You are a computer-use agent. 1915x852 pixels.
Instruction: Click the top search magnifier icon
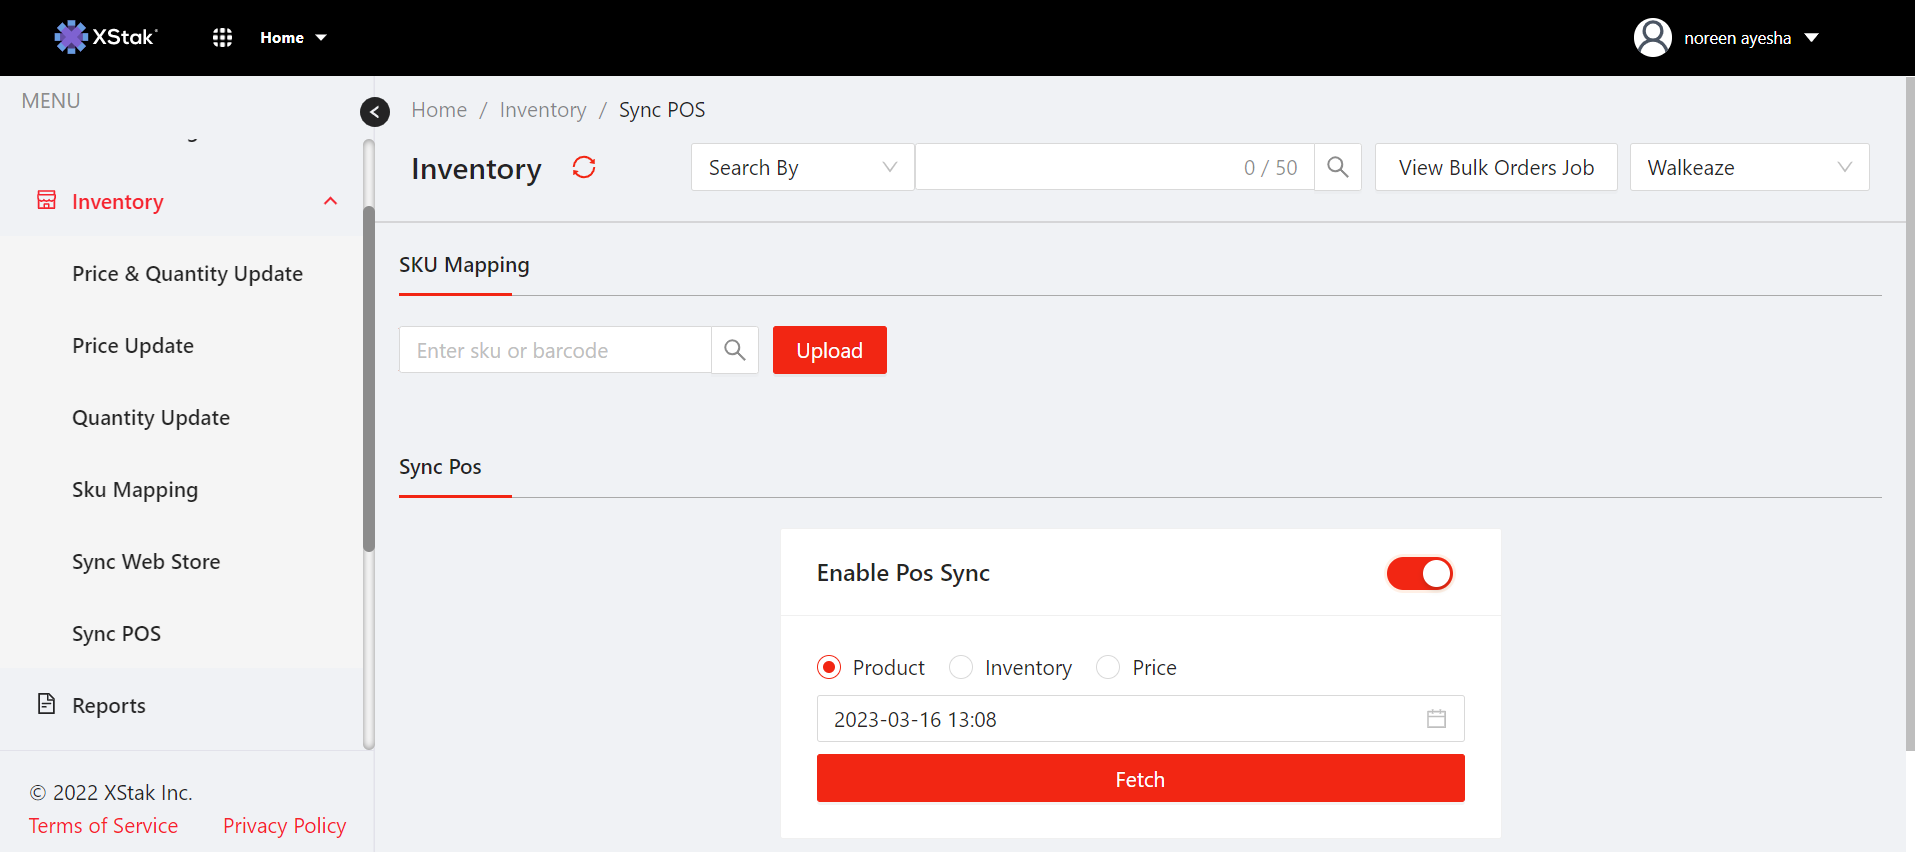[x=1337, y=167]
